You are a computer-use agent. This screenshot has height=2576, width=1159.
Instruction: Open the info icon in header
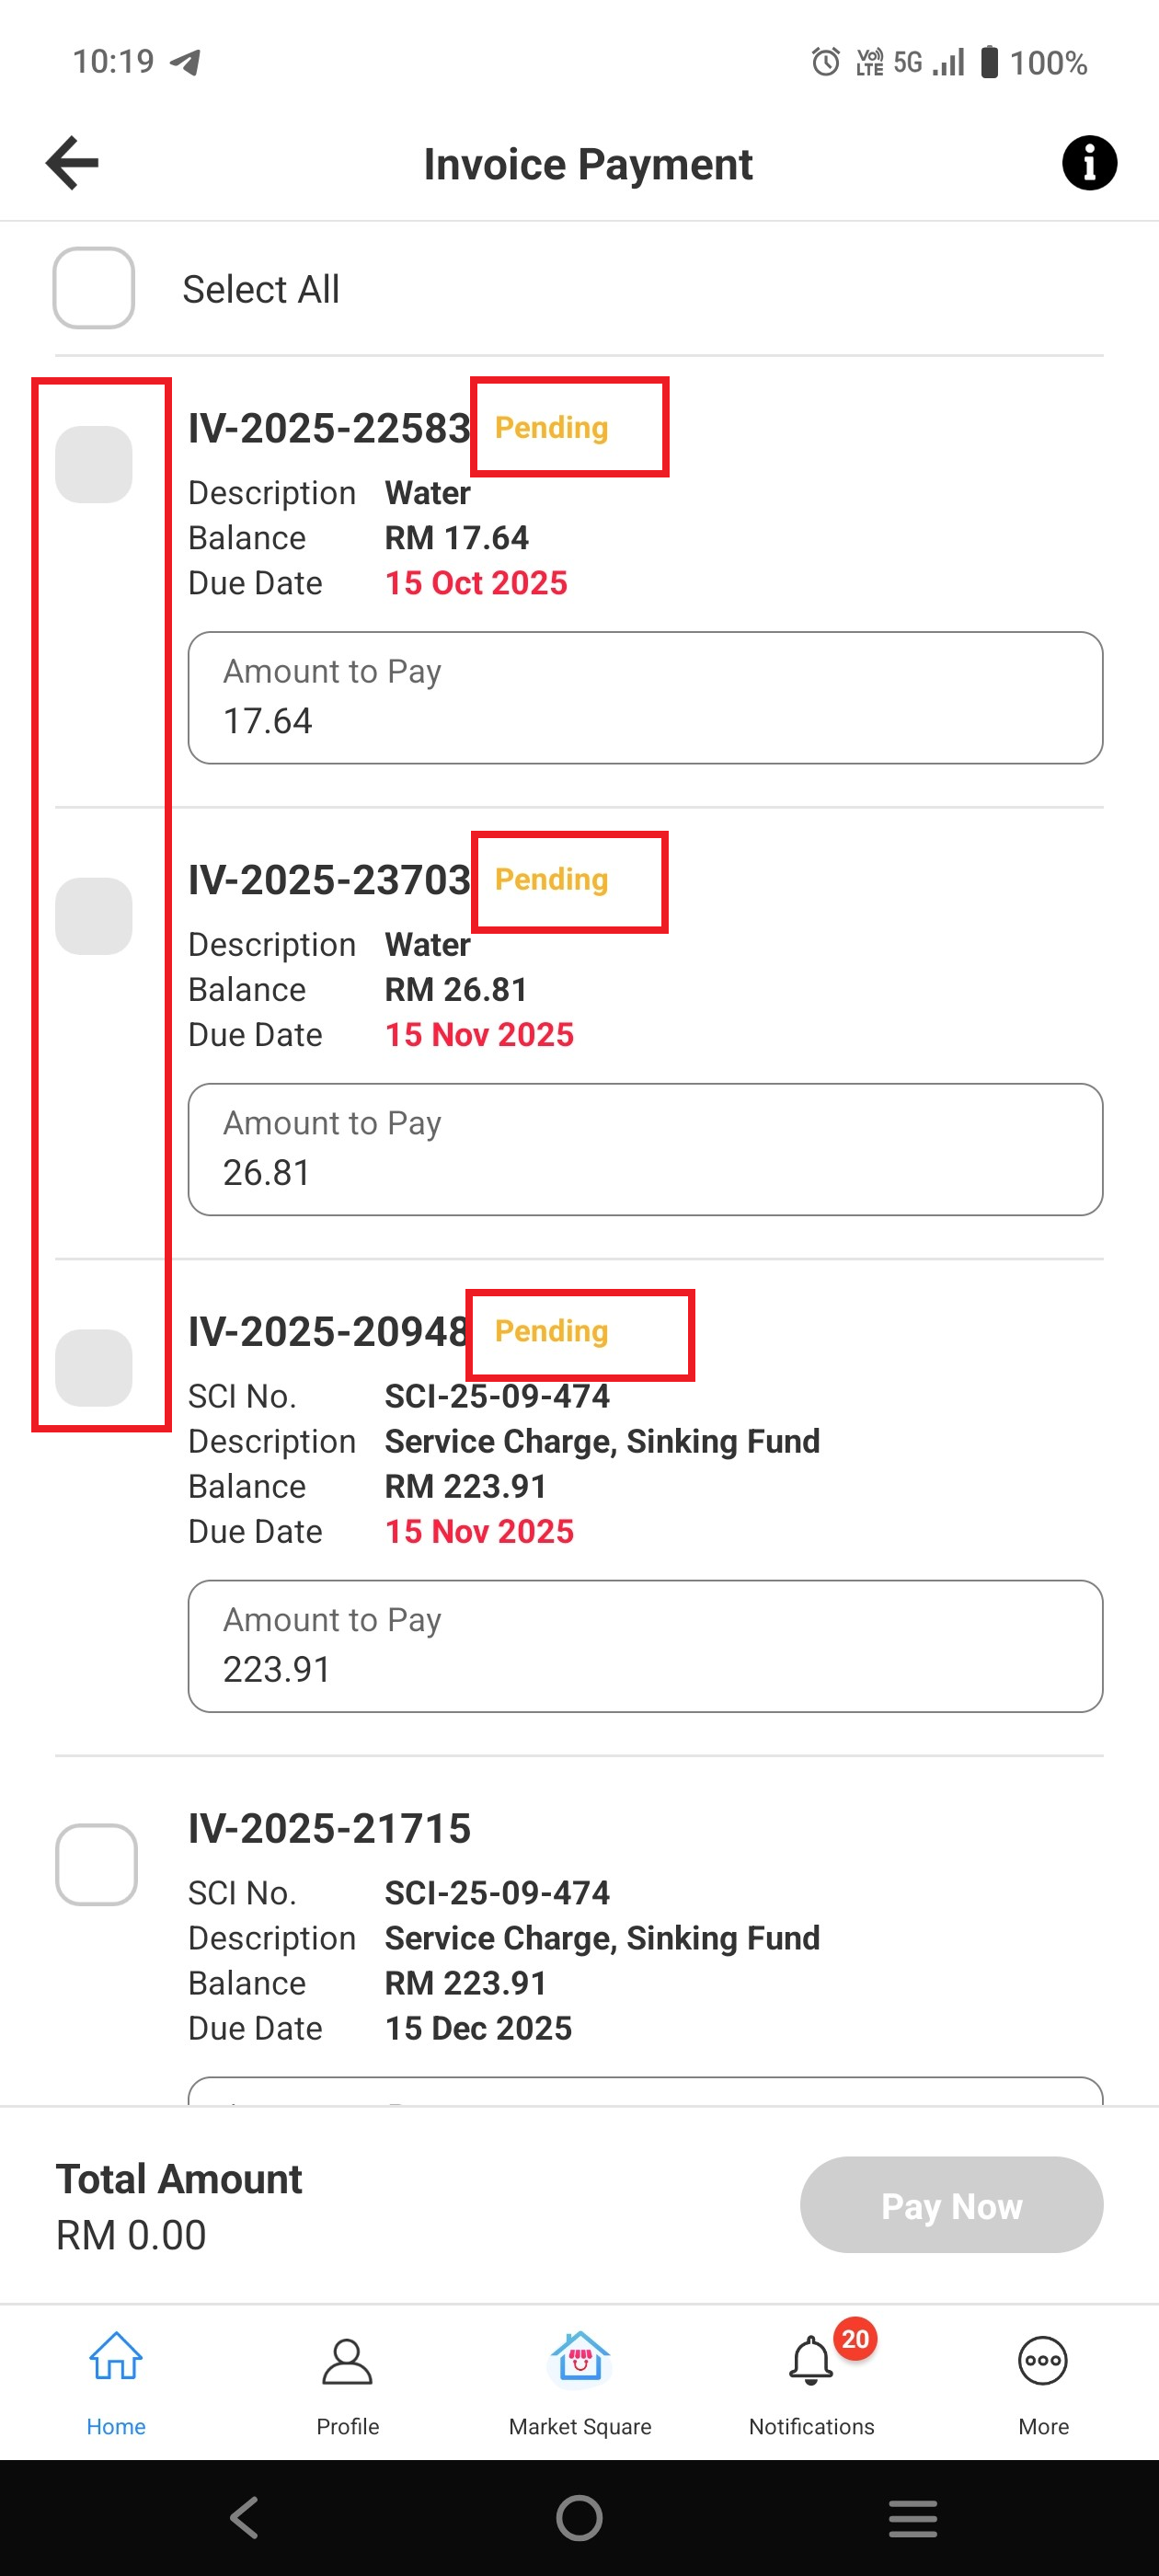click(x=1088, y=163)
